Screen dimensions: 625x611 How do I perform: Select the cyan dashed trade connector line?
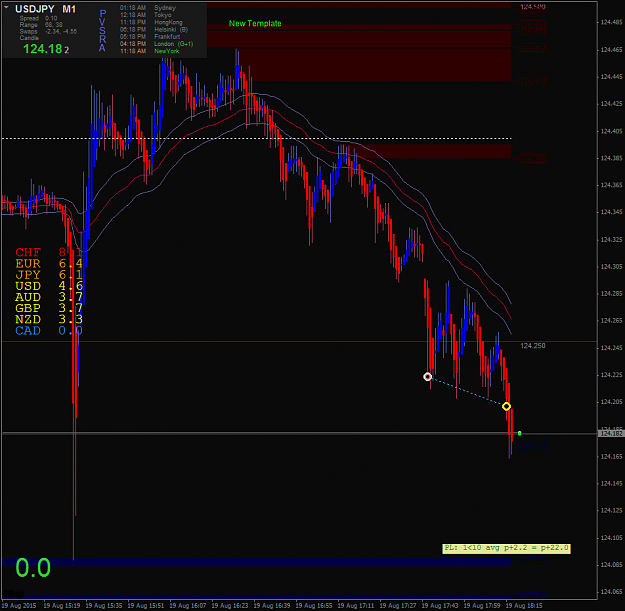point(467,392)
